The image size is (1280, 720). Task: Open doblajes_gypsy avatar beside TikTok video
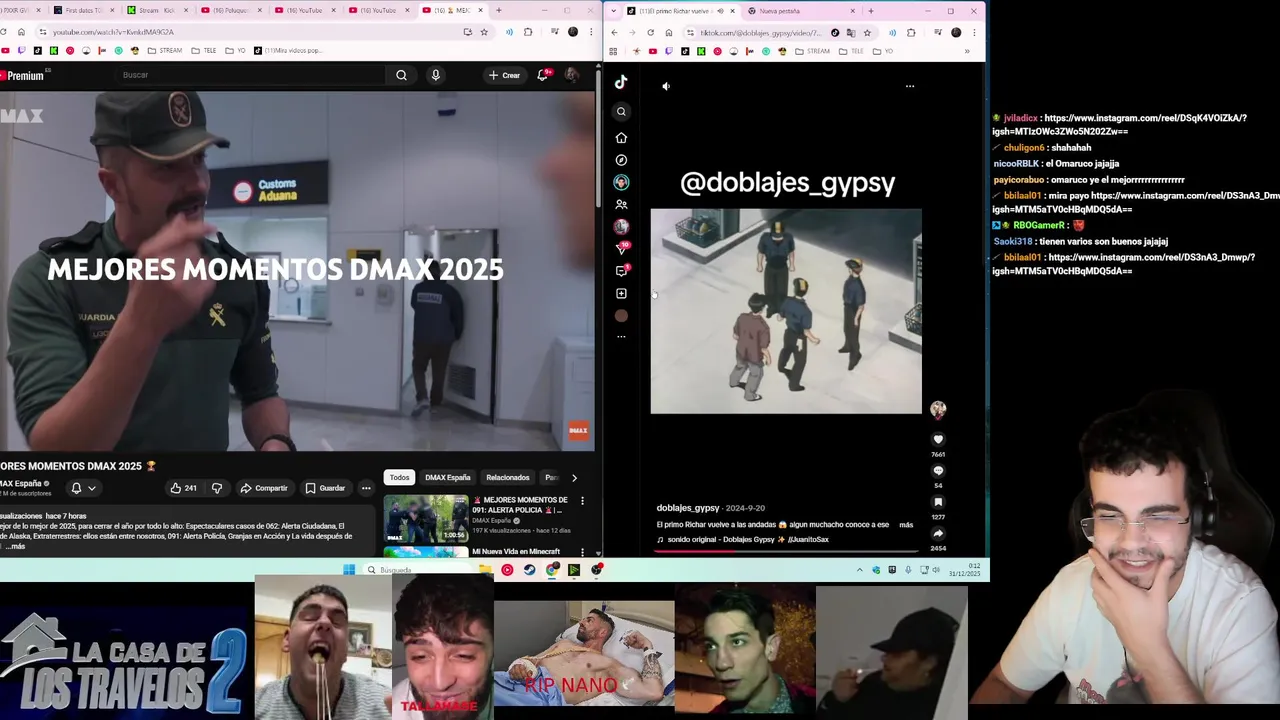pos(938,409)
